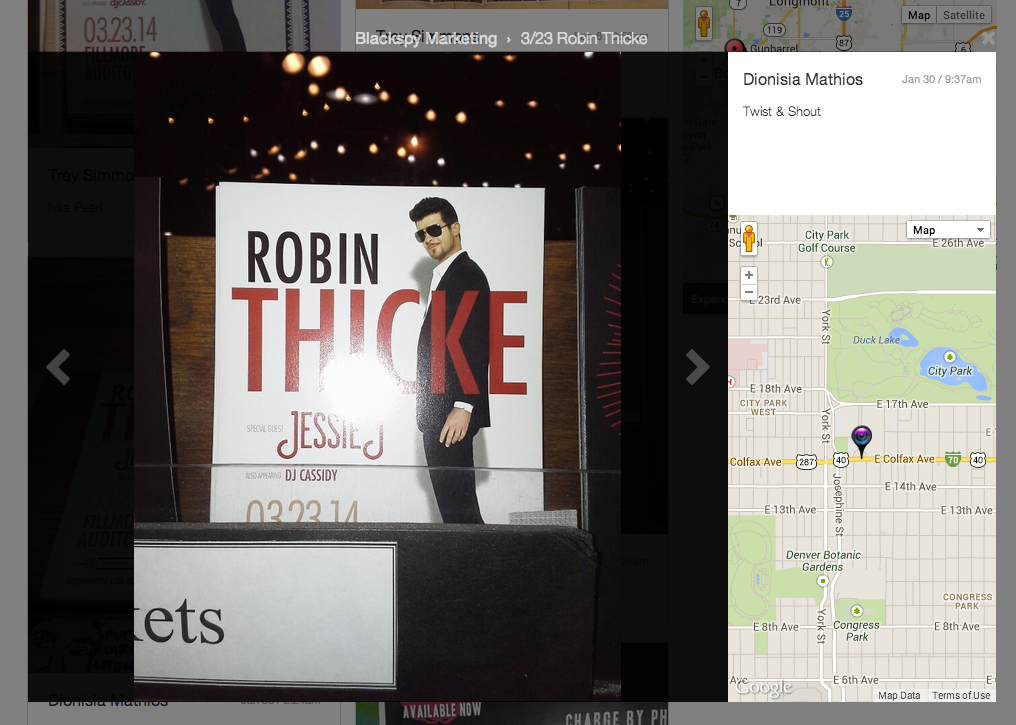
Task: Click the CITY PARK WEST neighborhood label
Action: tap(763, 407)
